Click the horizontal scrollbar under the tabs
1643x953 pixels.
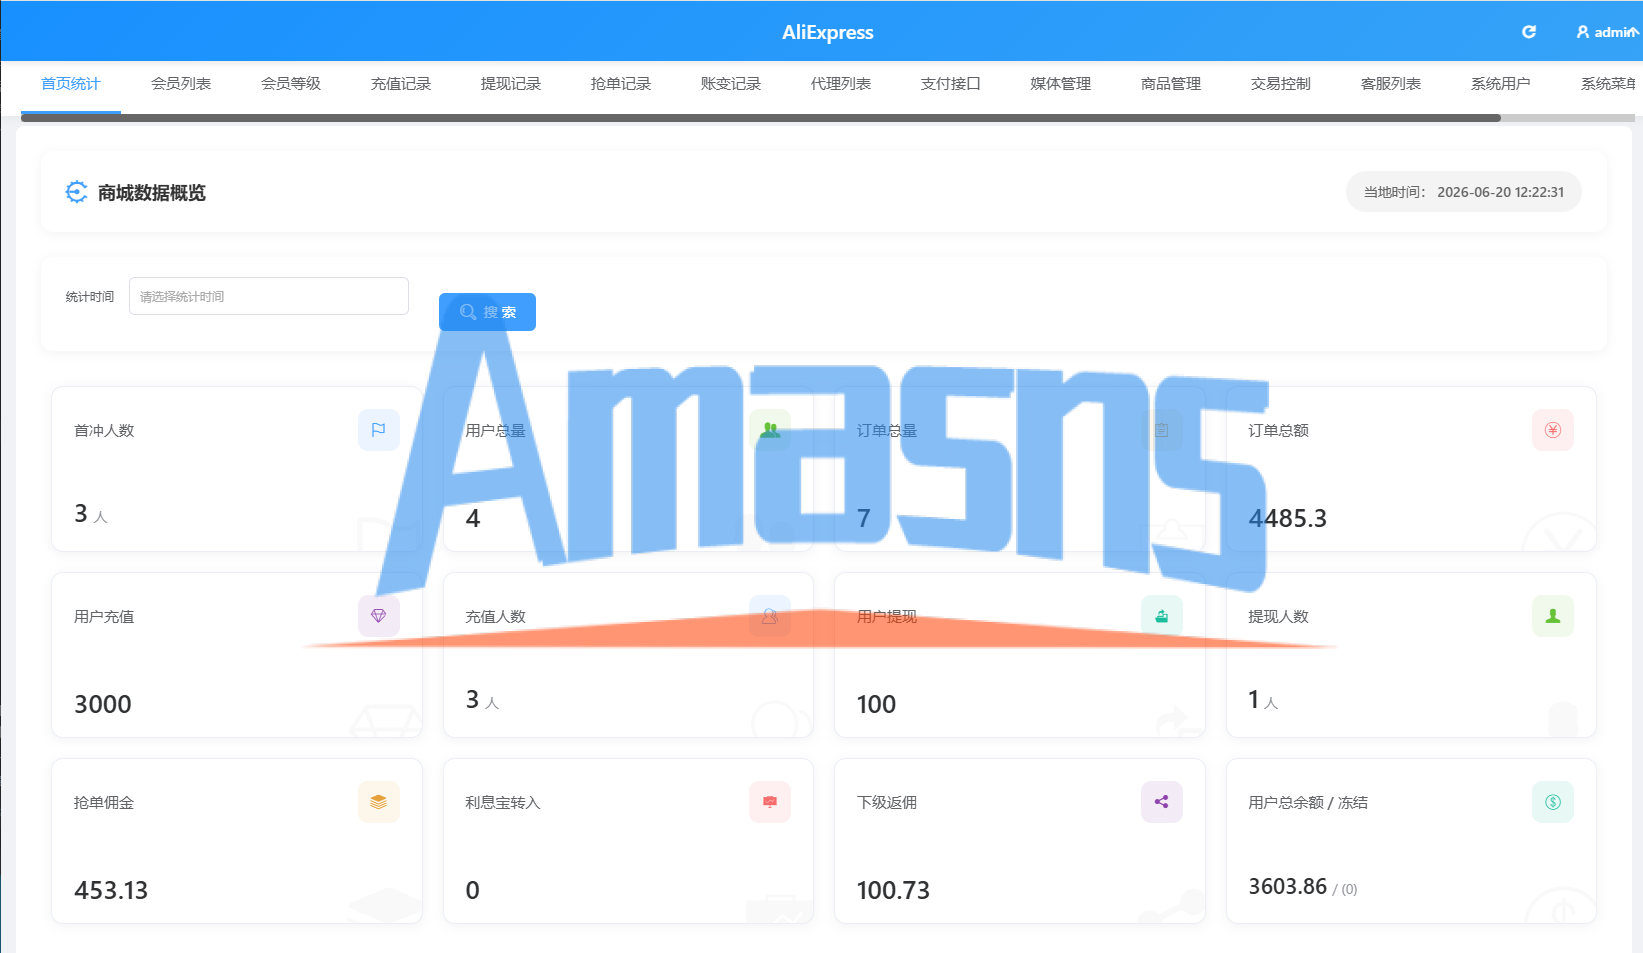click(761, 118)
